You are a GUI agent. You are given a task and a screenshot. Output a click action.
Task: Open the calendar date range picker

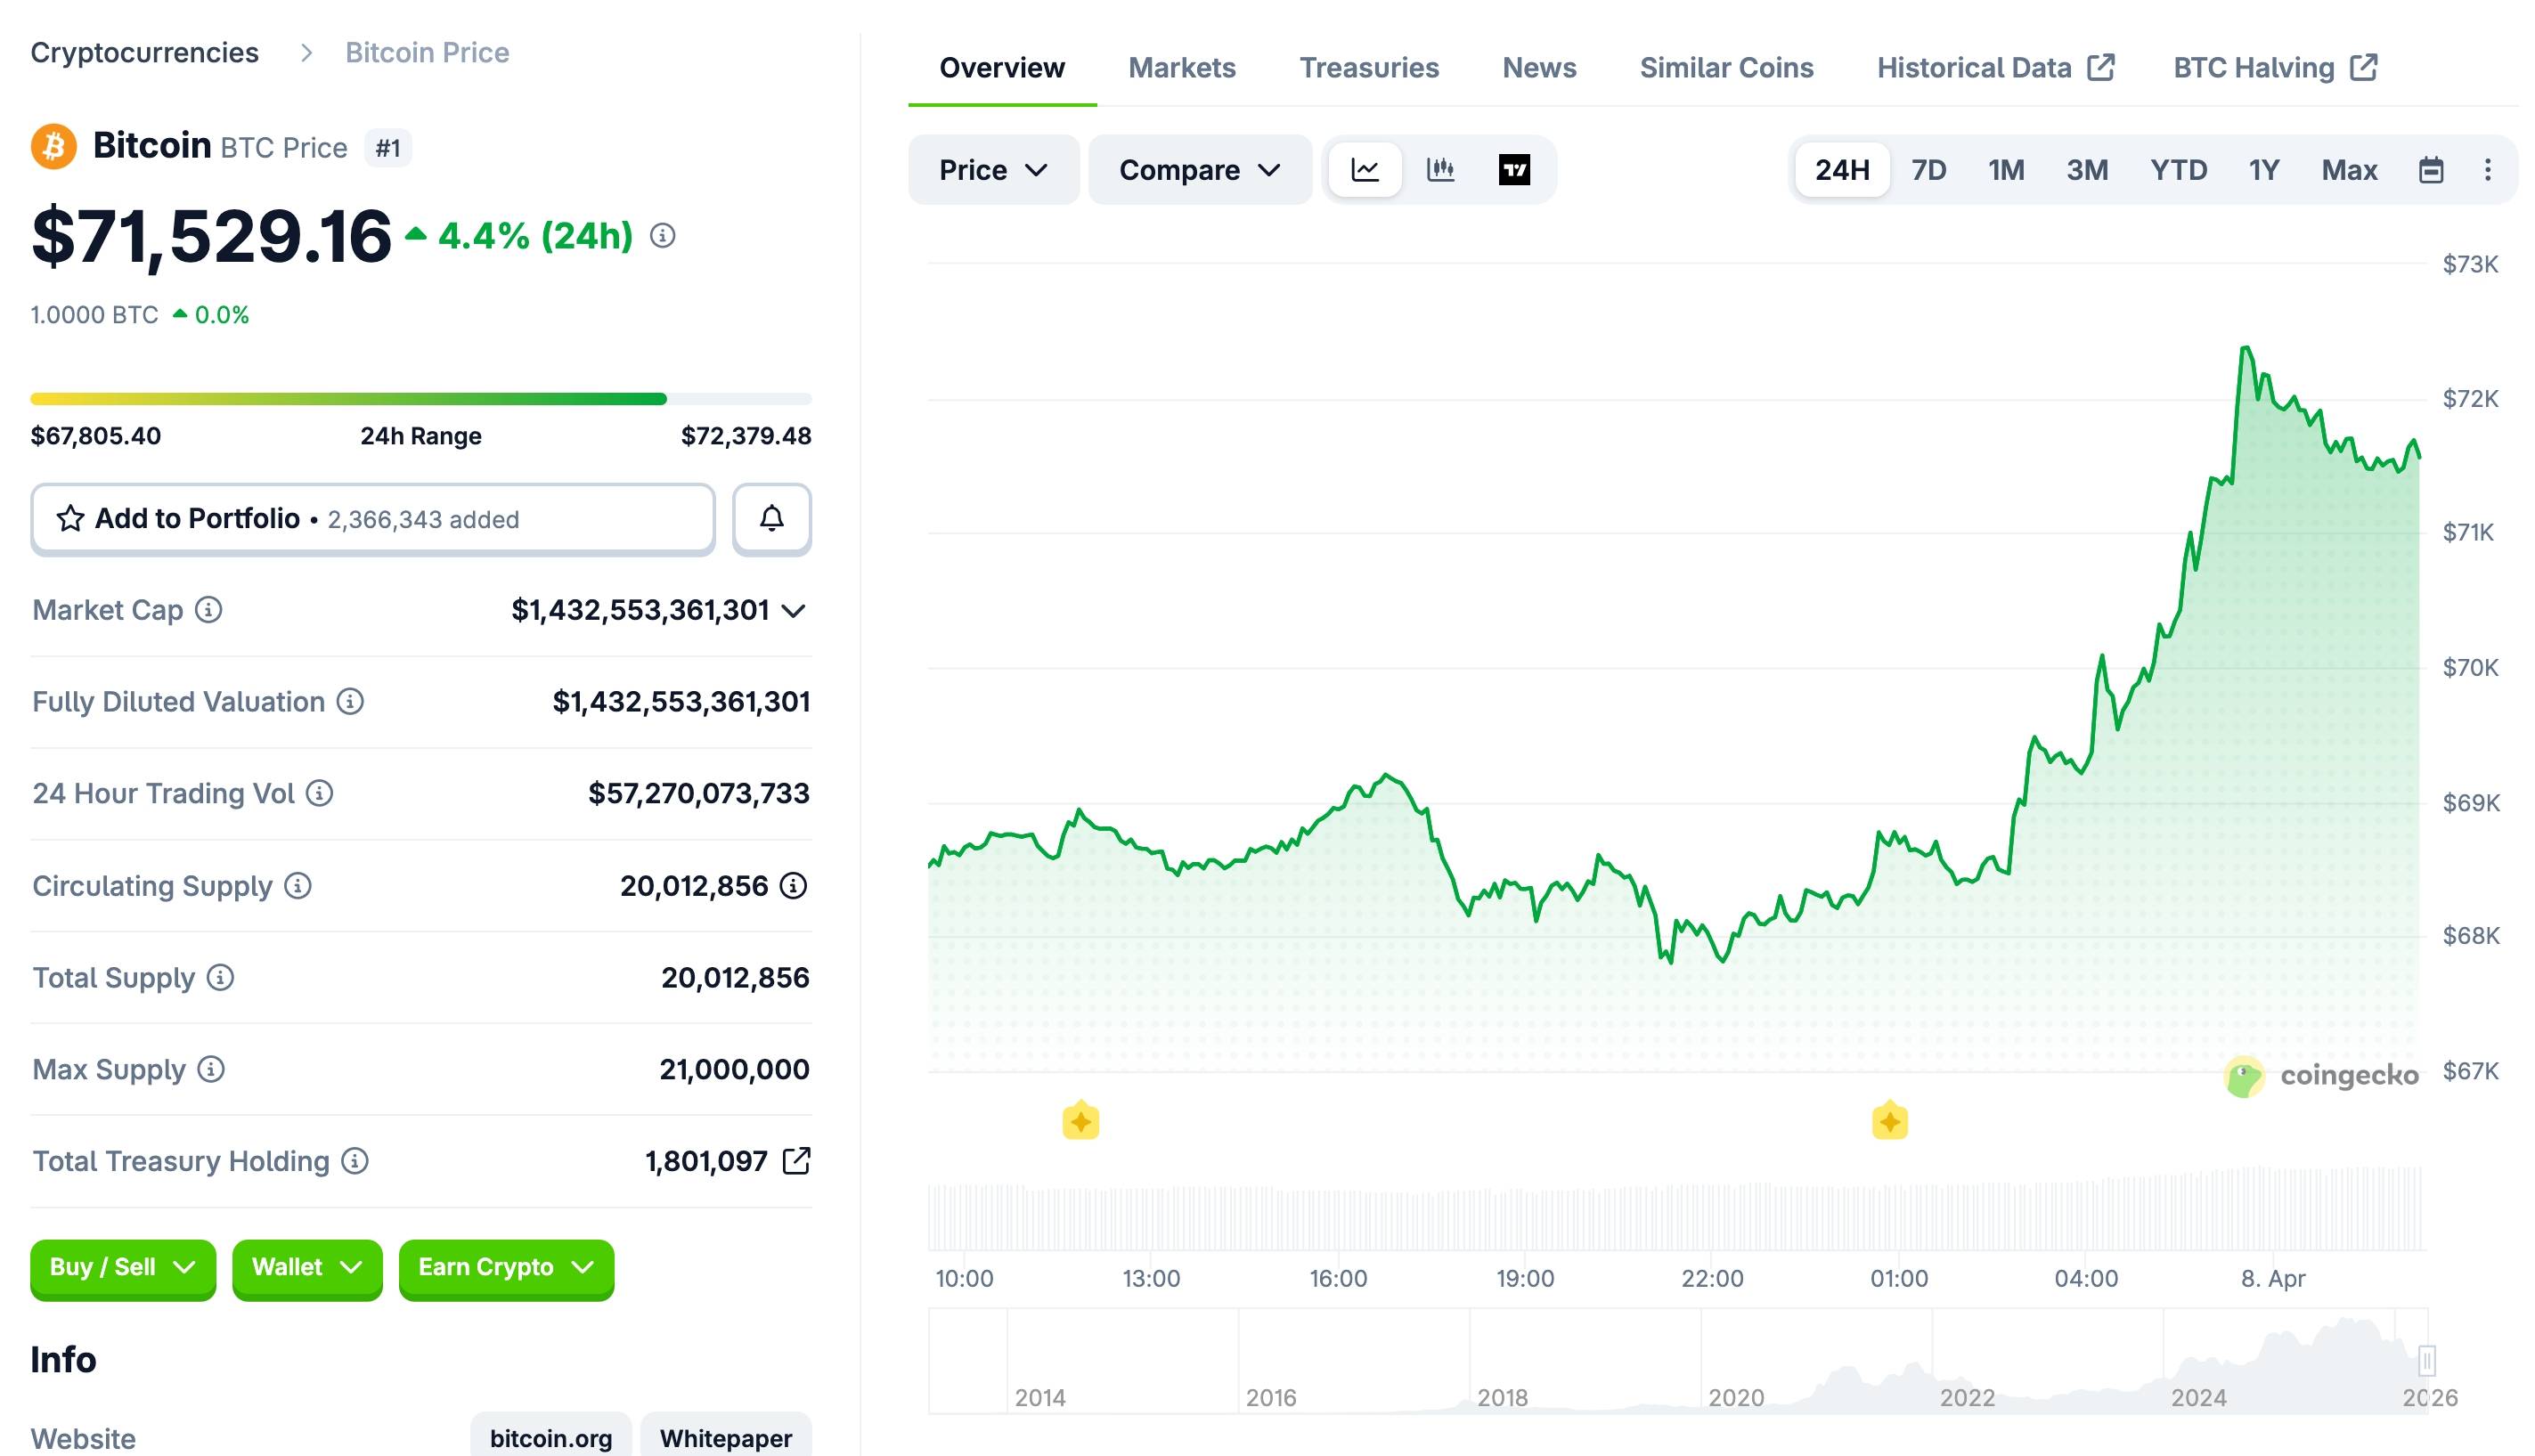pos(2430,170)
